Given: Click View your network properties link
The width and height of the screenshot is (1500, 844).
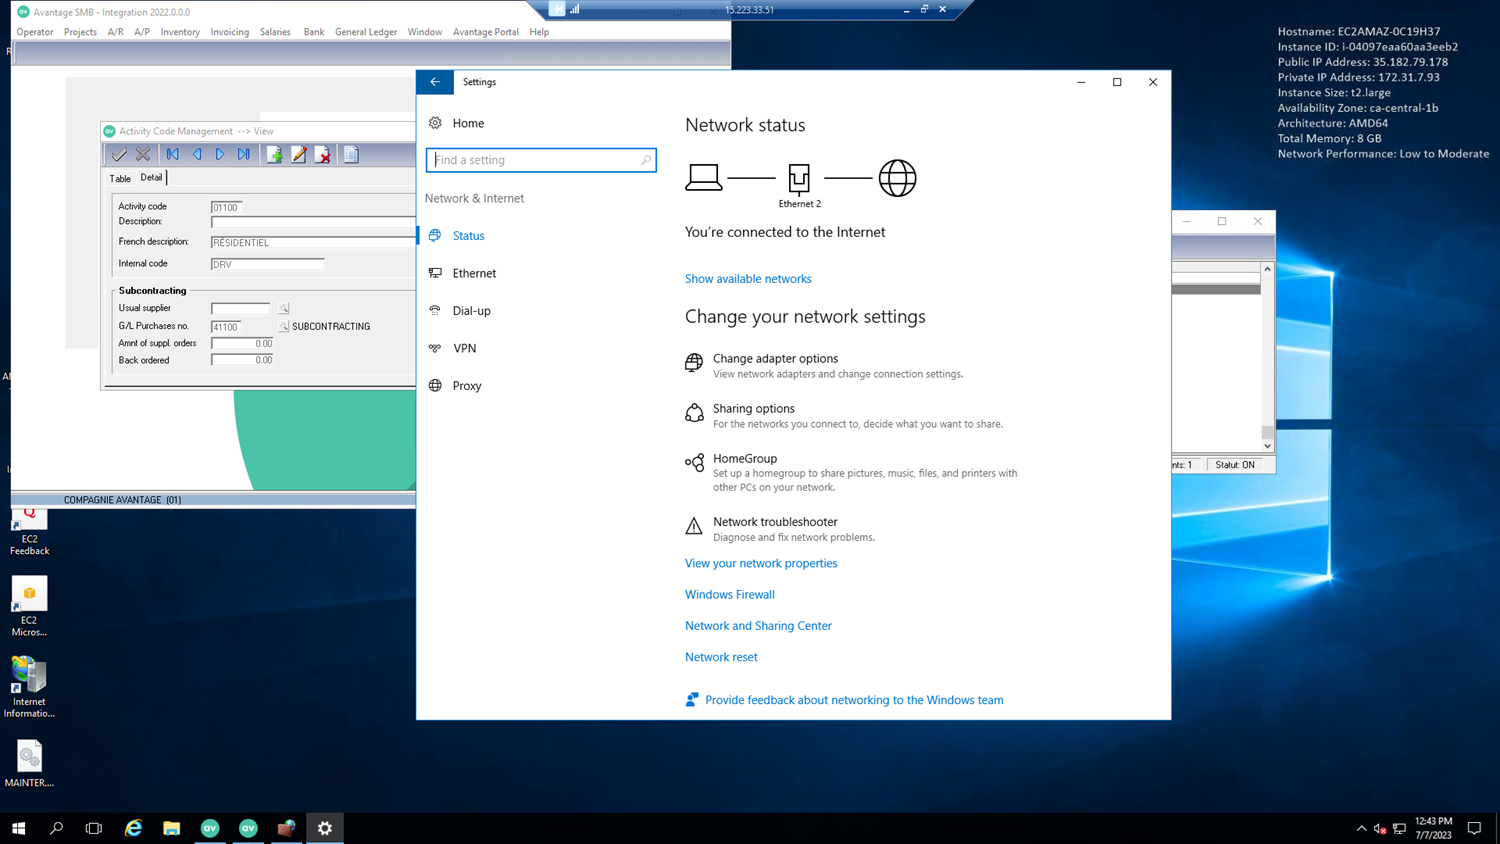Looking at the screenshot, I should tap(761, 563).
